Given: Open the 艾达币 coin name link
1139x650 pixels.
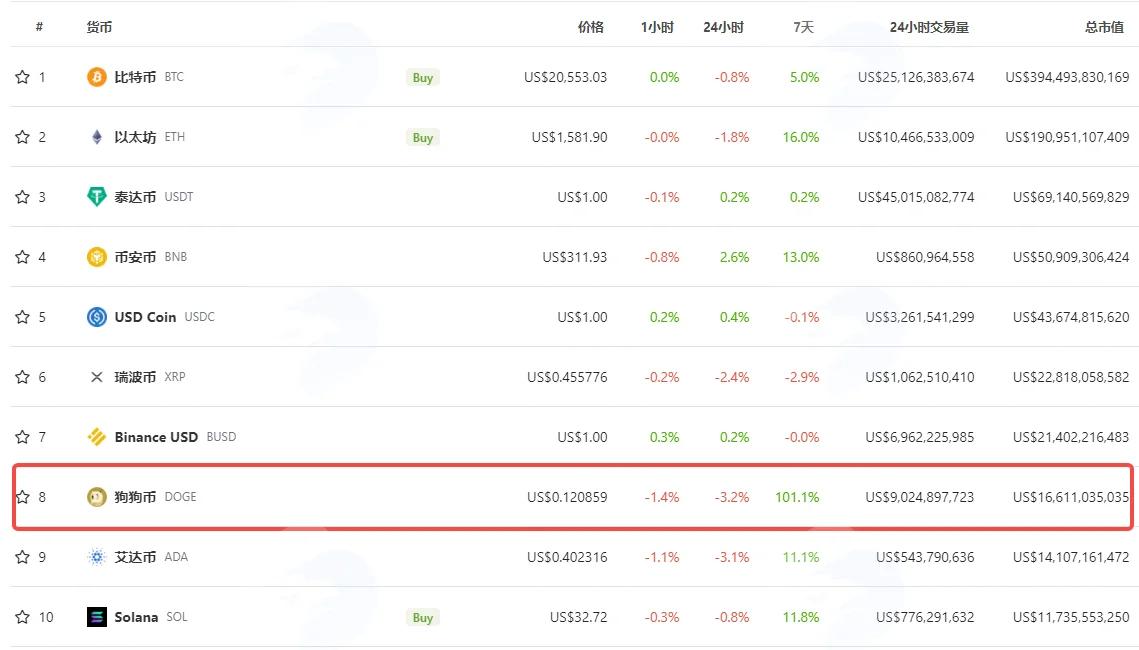Looking at the screenshot, I should pyautogui.click(x=135, y=557).
